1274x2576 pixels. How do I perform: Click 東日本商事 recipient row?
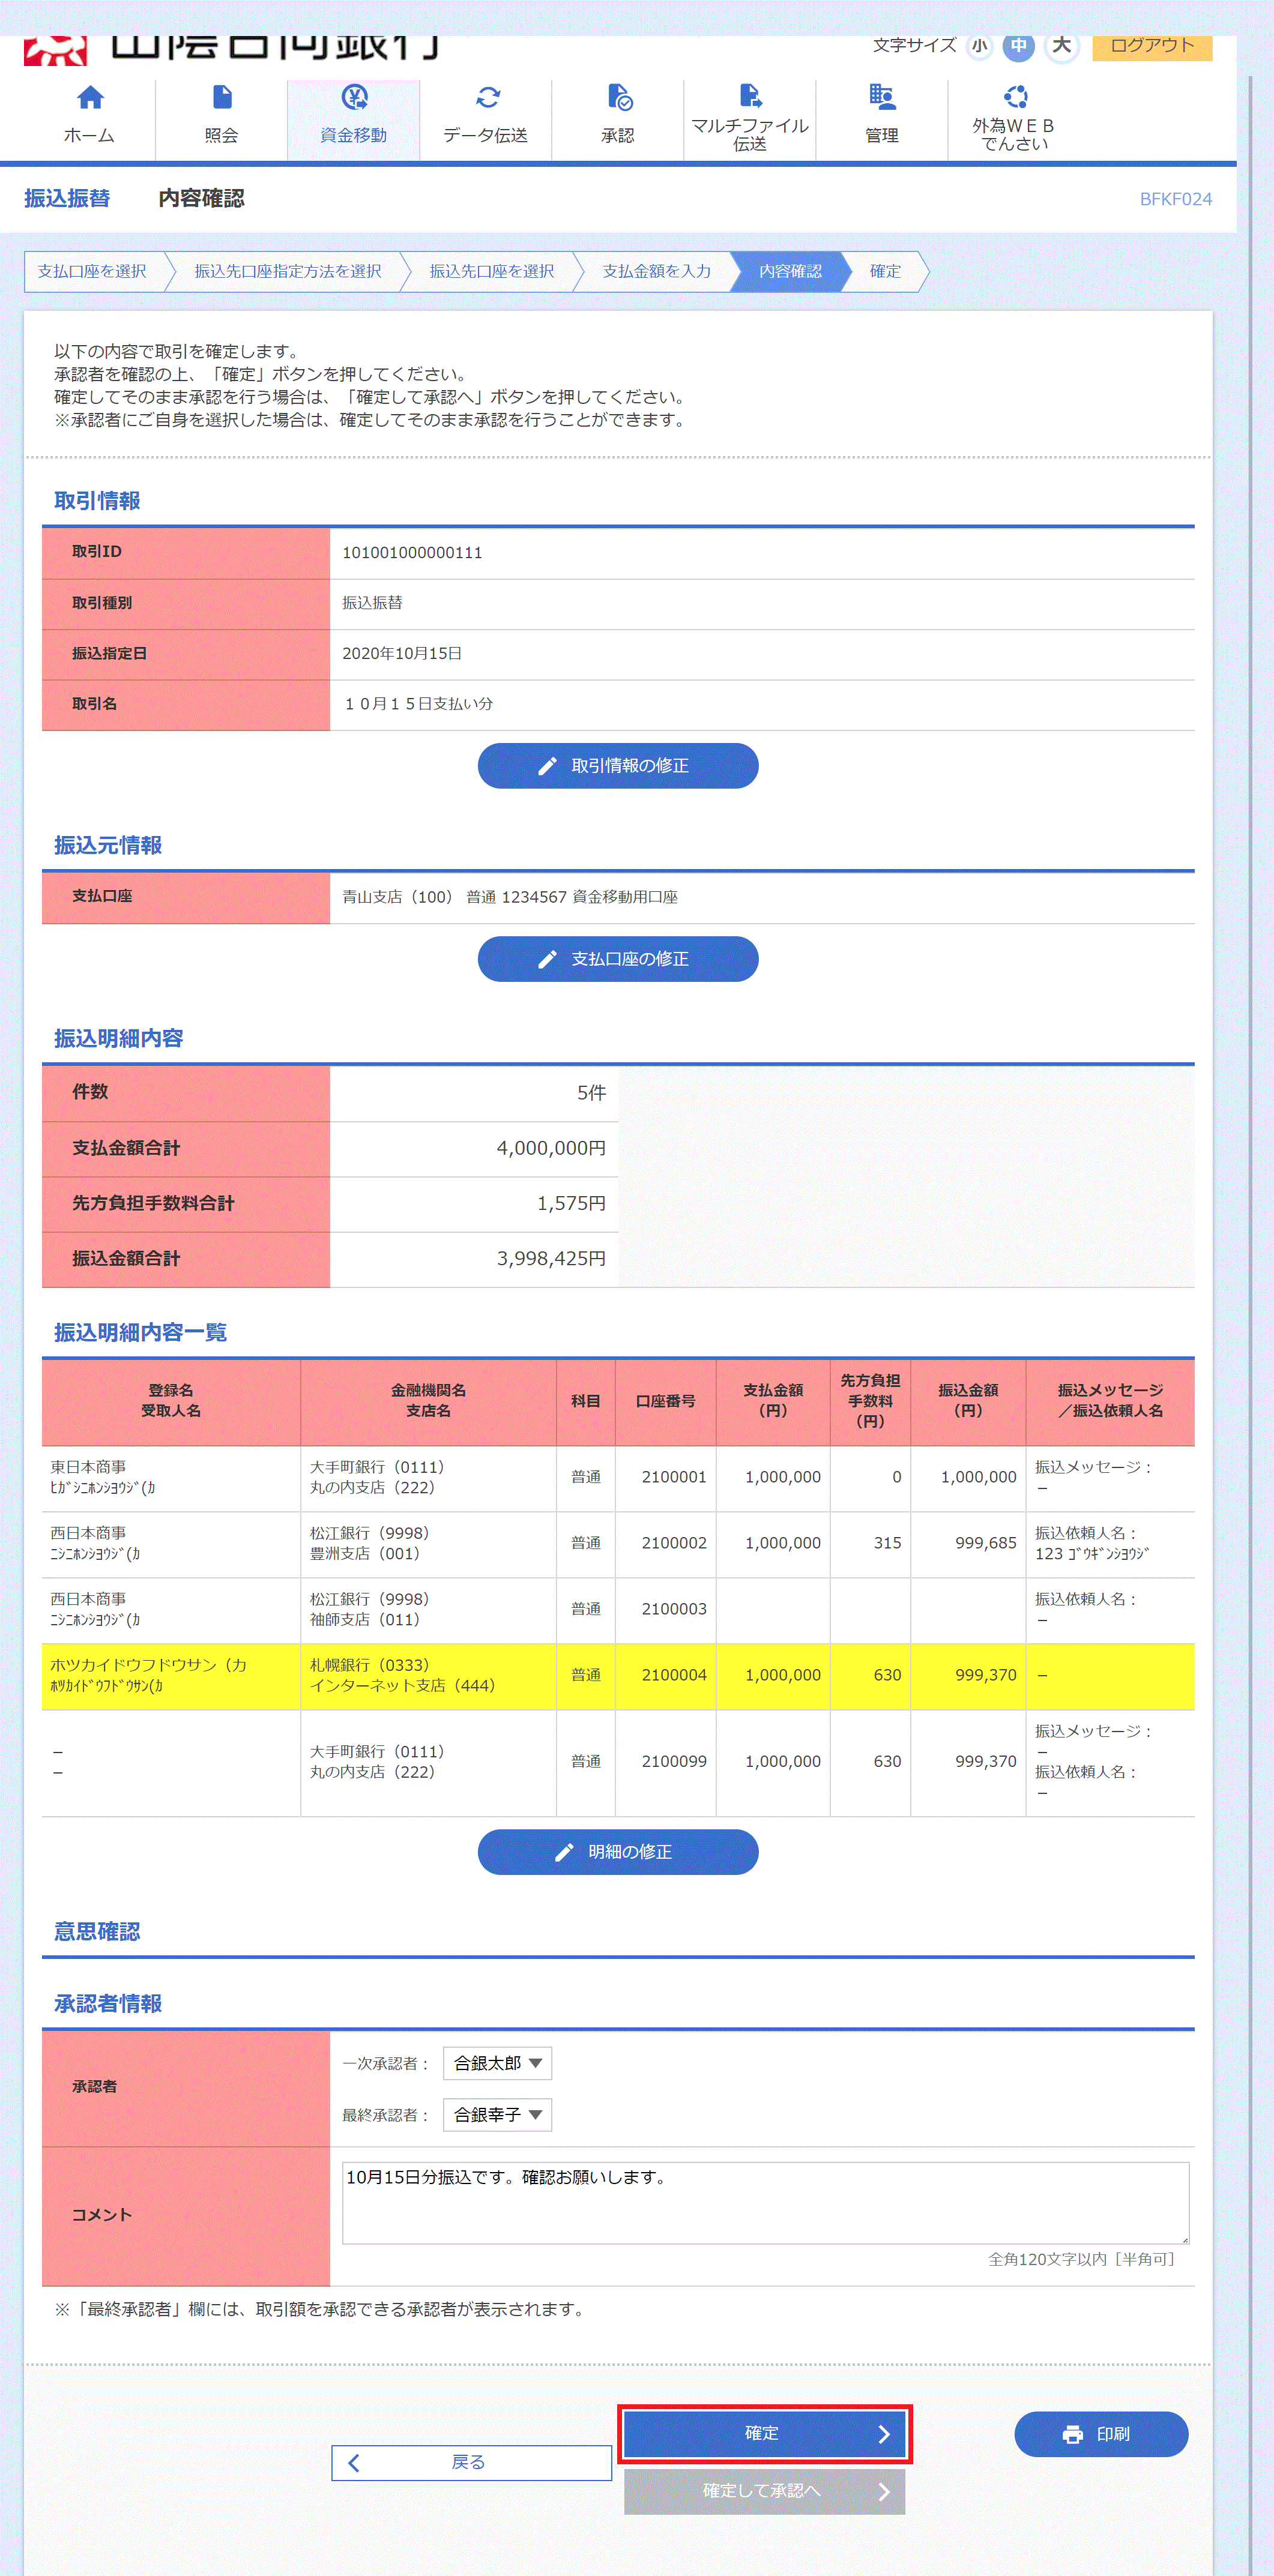pyautogui.click(x=618, y=1478)
